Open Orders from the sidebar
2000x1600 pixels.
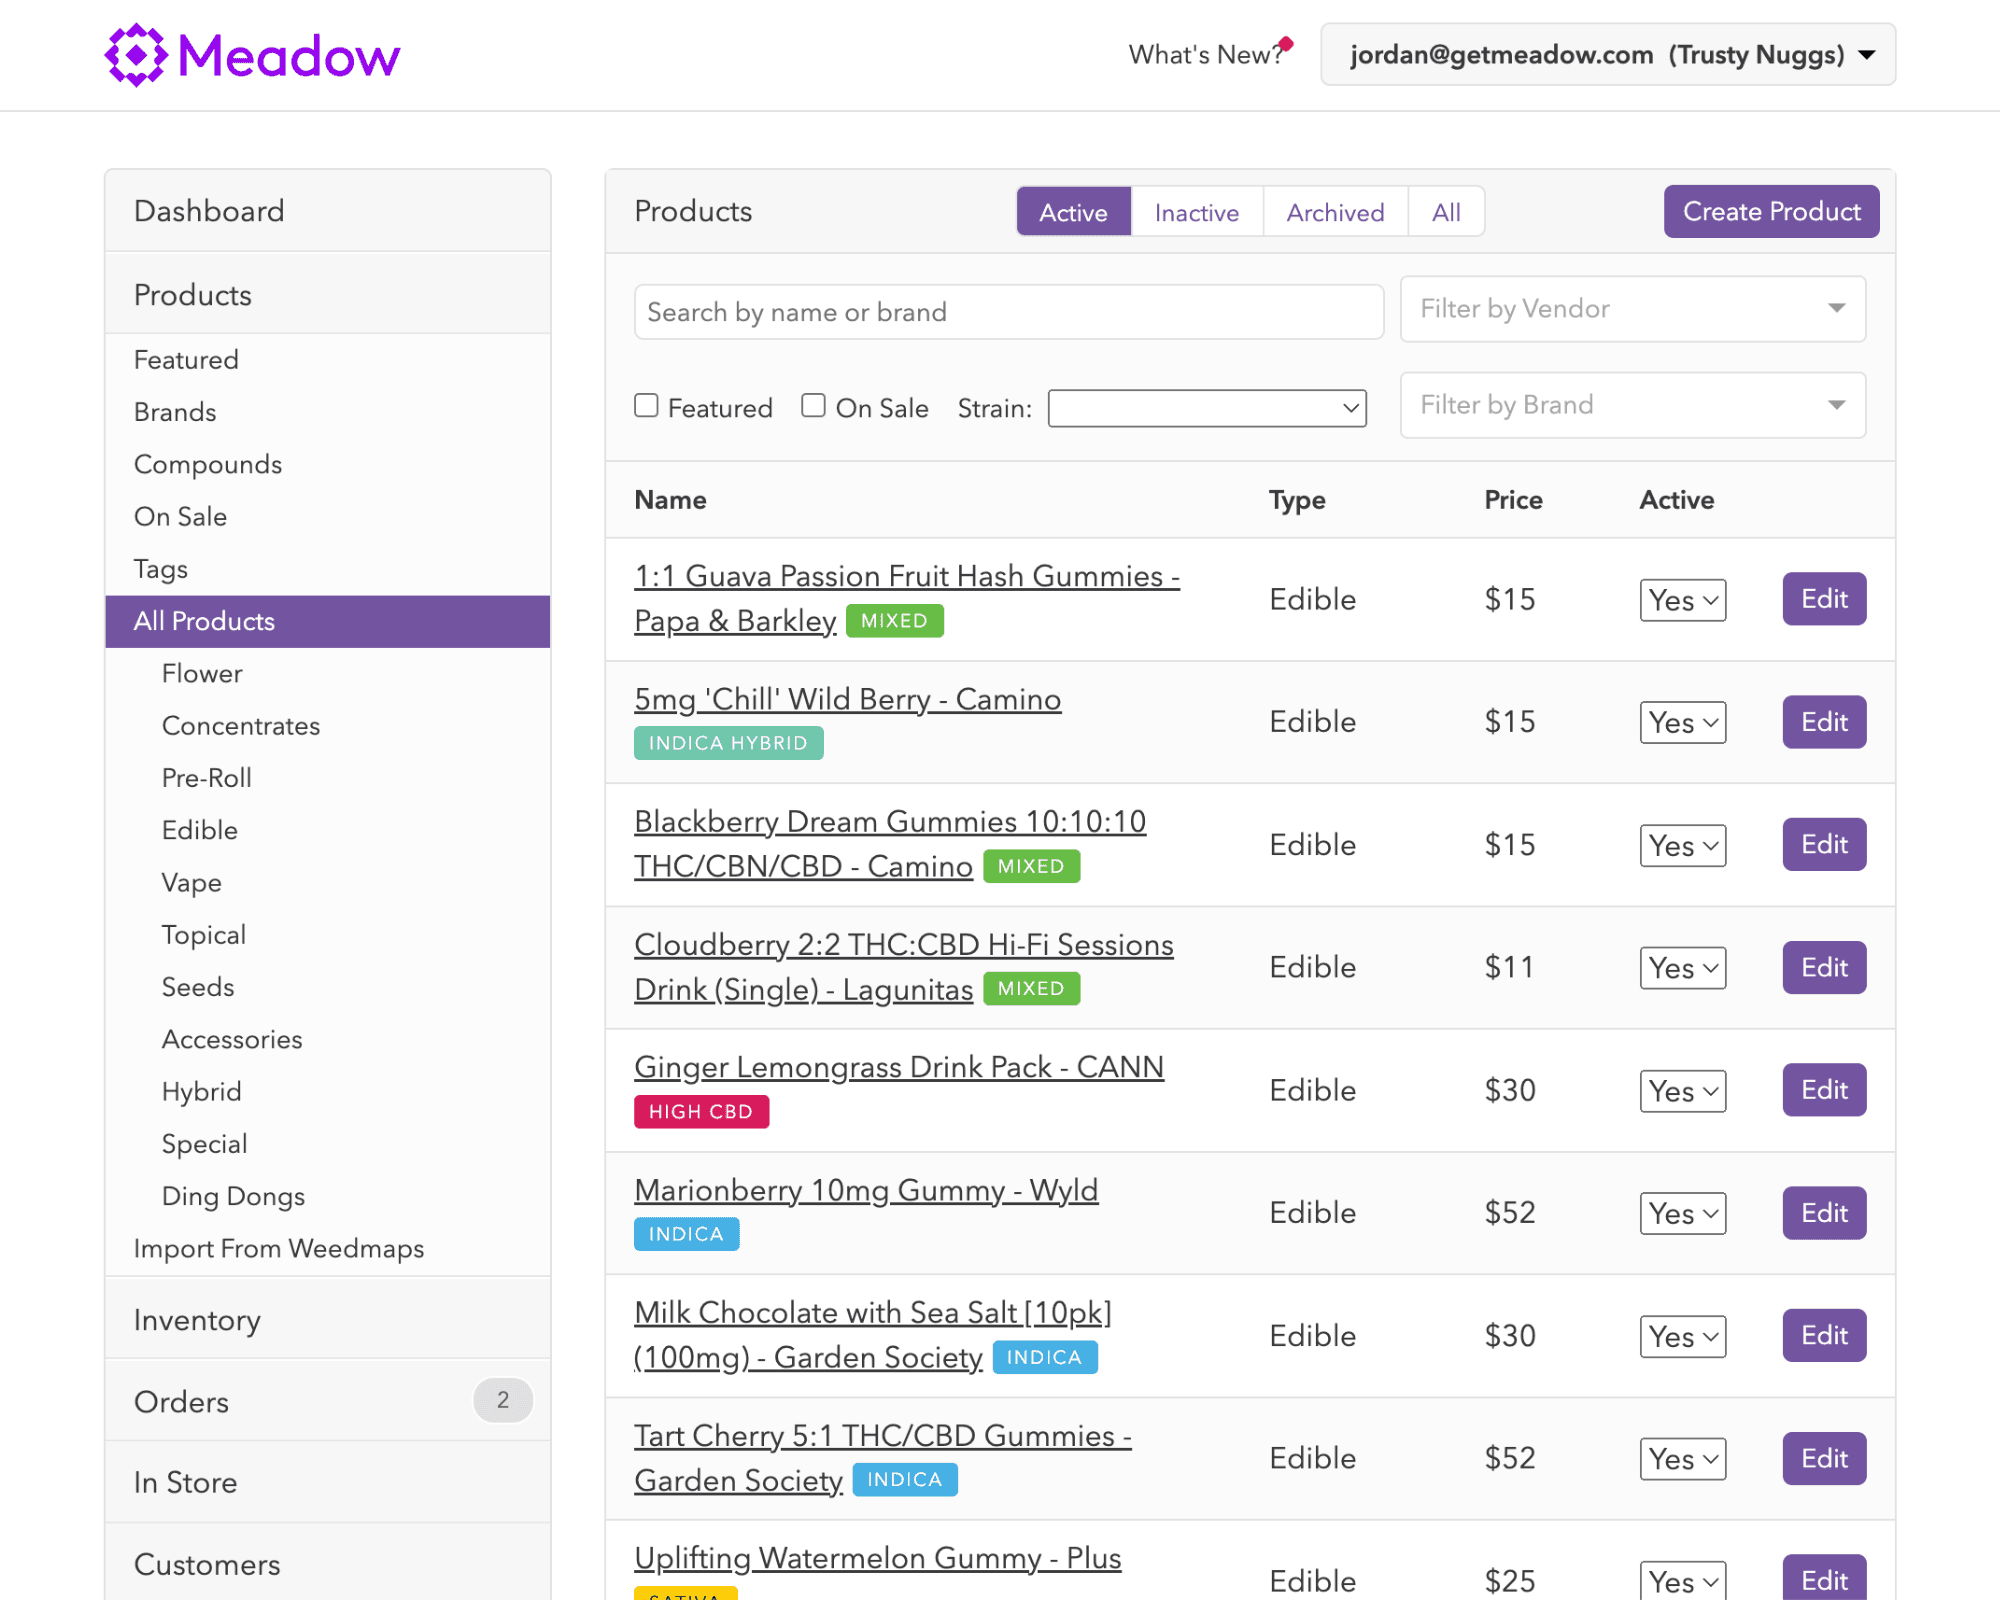(x=181, y=1401)
